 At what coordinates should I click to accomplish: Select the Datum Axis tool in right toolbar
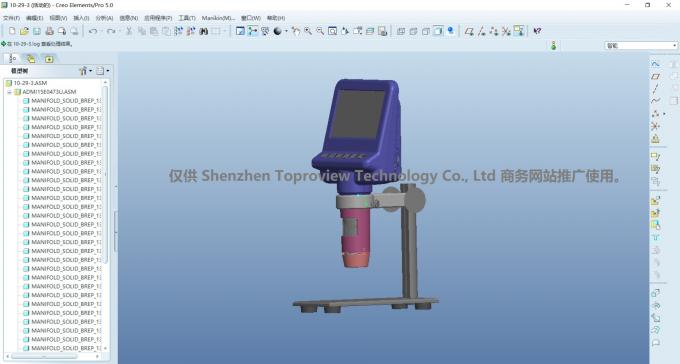(x=655, y=89)
